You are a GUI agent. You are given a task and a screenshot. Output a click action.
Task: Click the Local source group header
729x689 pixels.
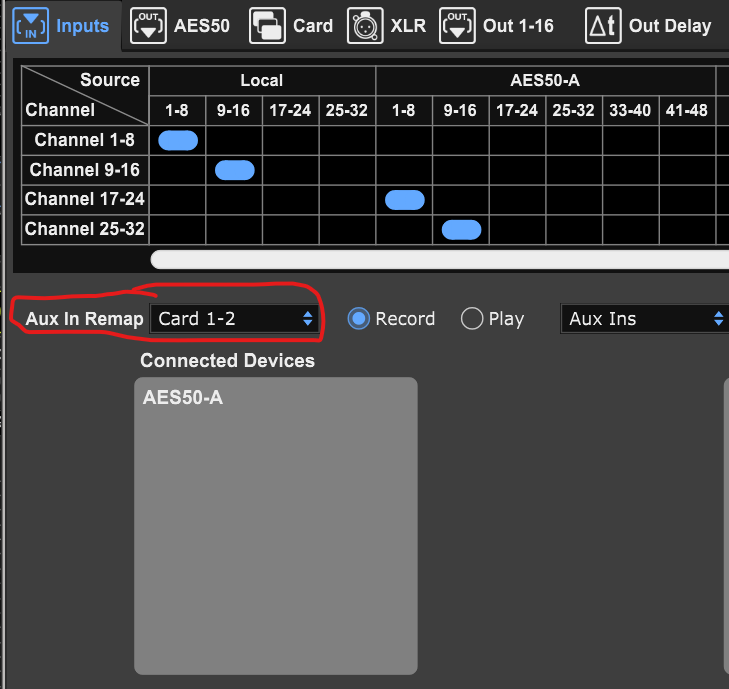tap(262, 80)
